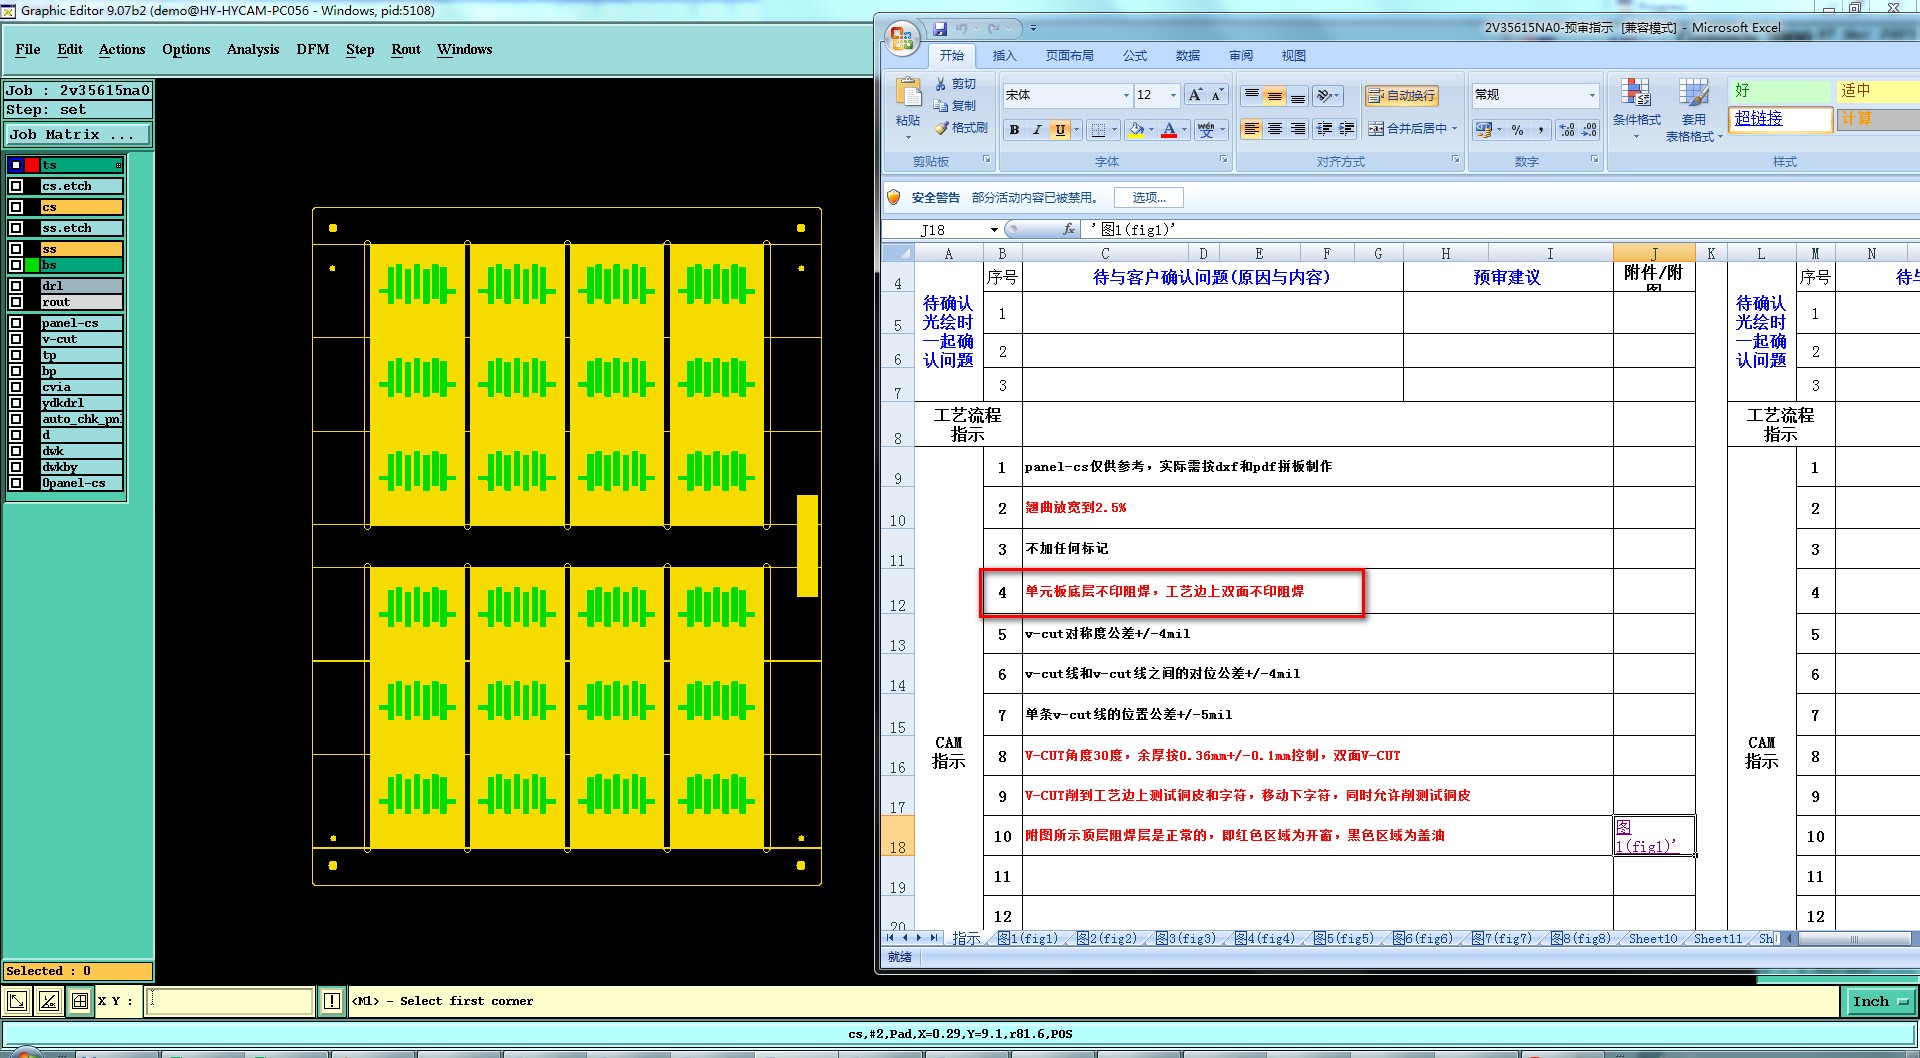
Task: Click the exclamation mark icon beside the XY field
Action: tap(332, 1001)
